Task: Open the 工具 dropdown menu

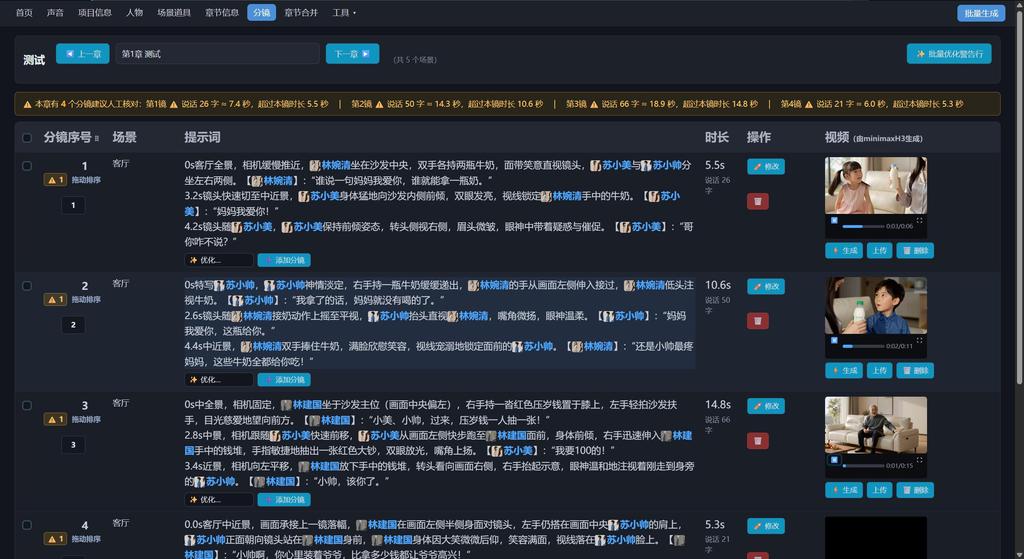Action: (344, 12)
